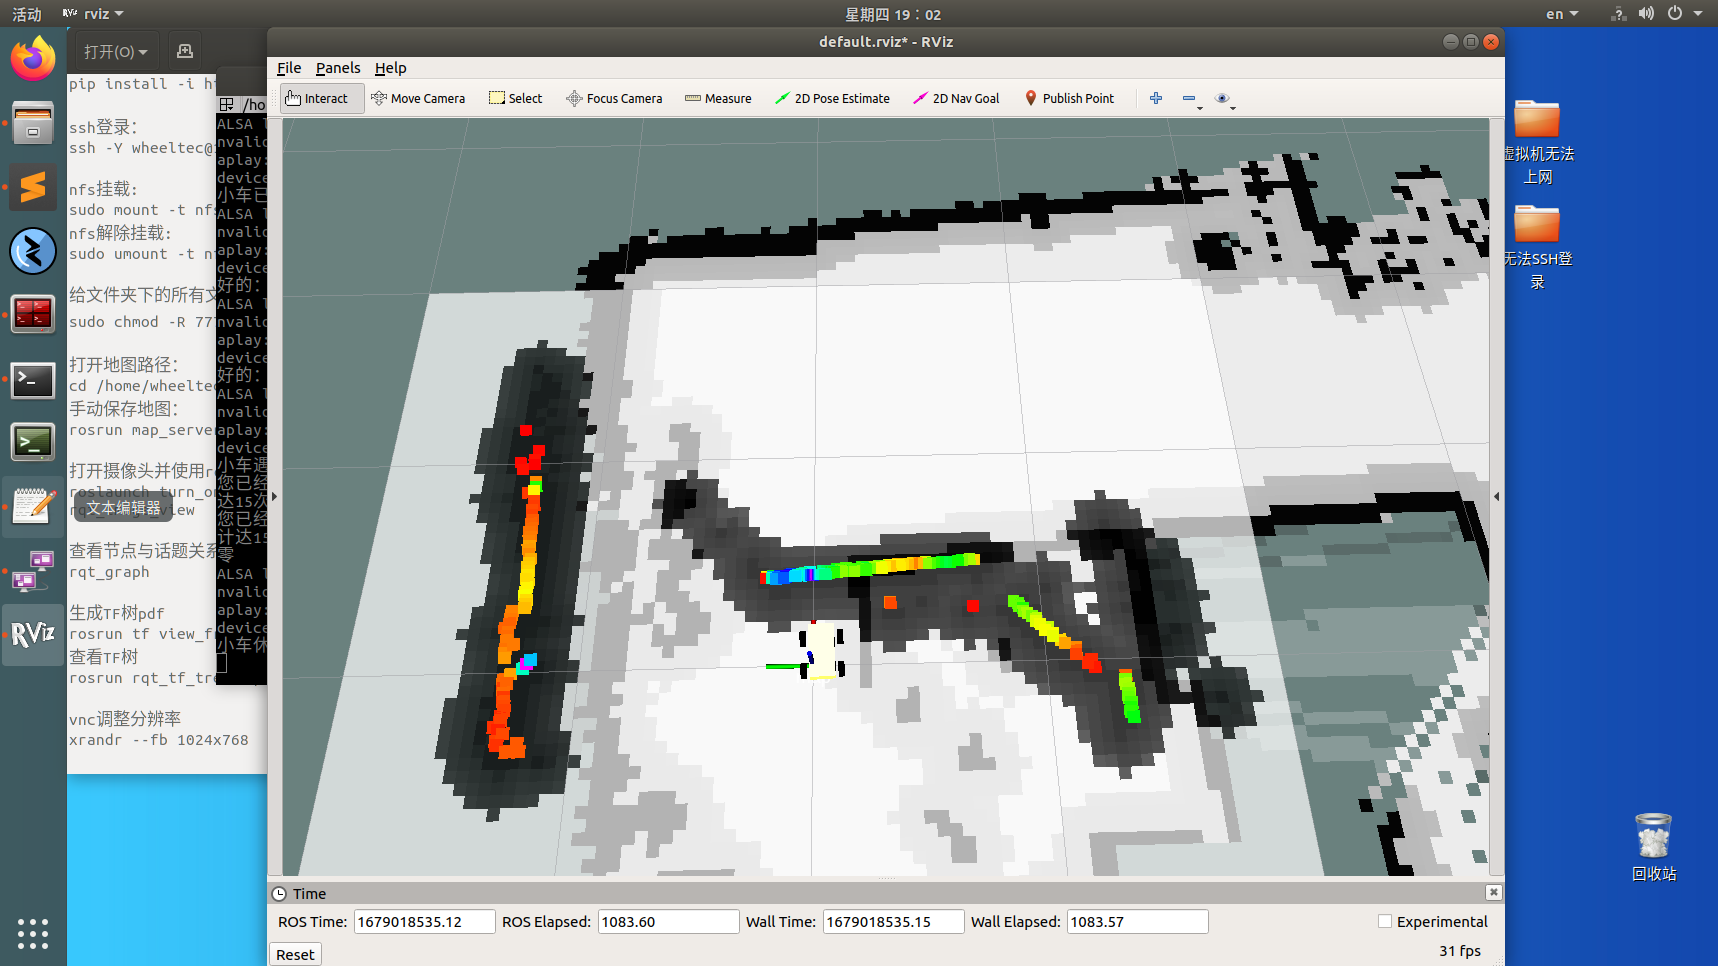Select the Interact tool in RViz
This screenshot has height=966, width=1718.
coord(317,98)
